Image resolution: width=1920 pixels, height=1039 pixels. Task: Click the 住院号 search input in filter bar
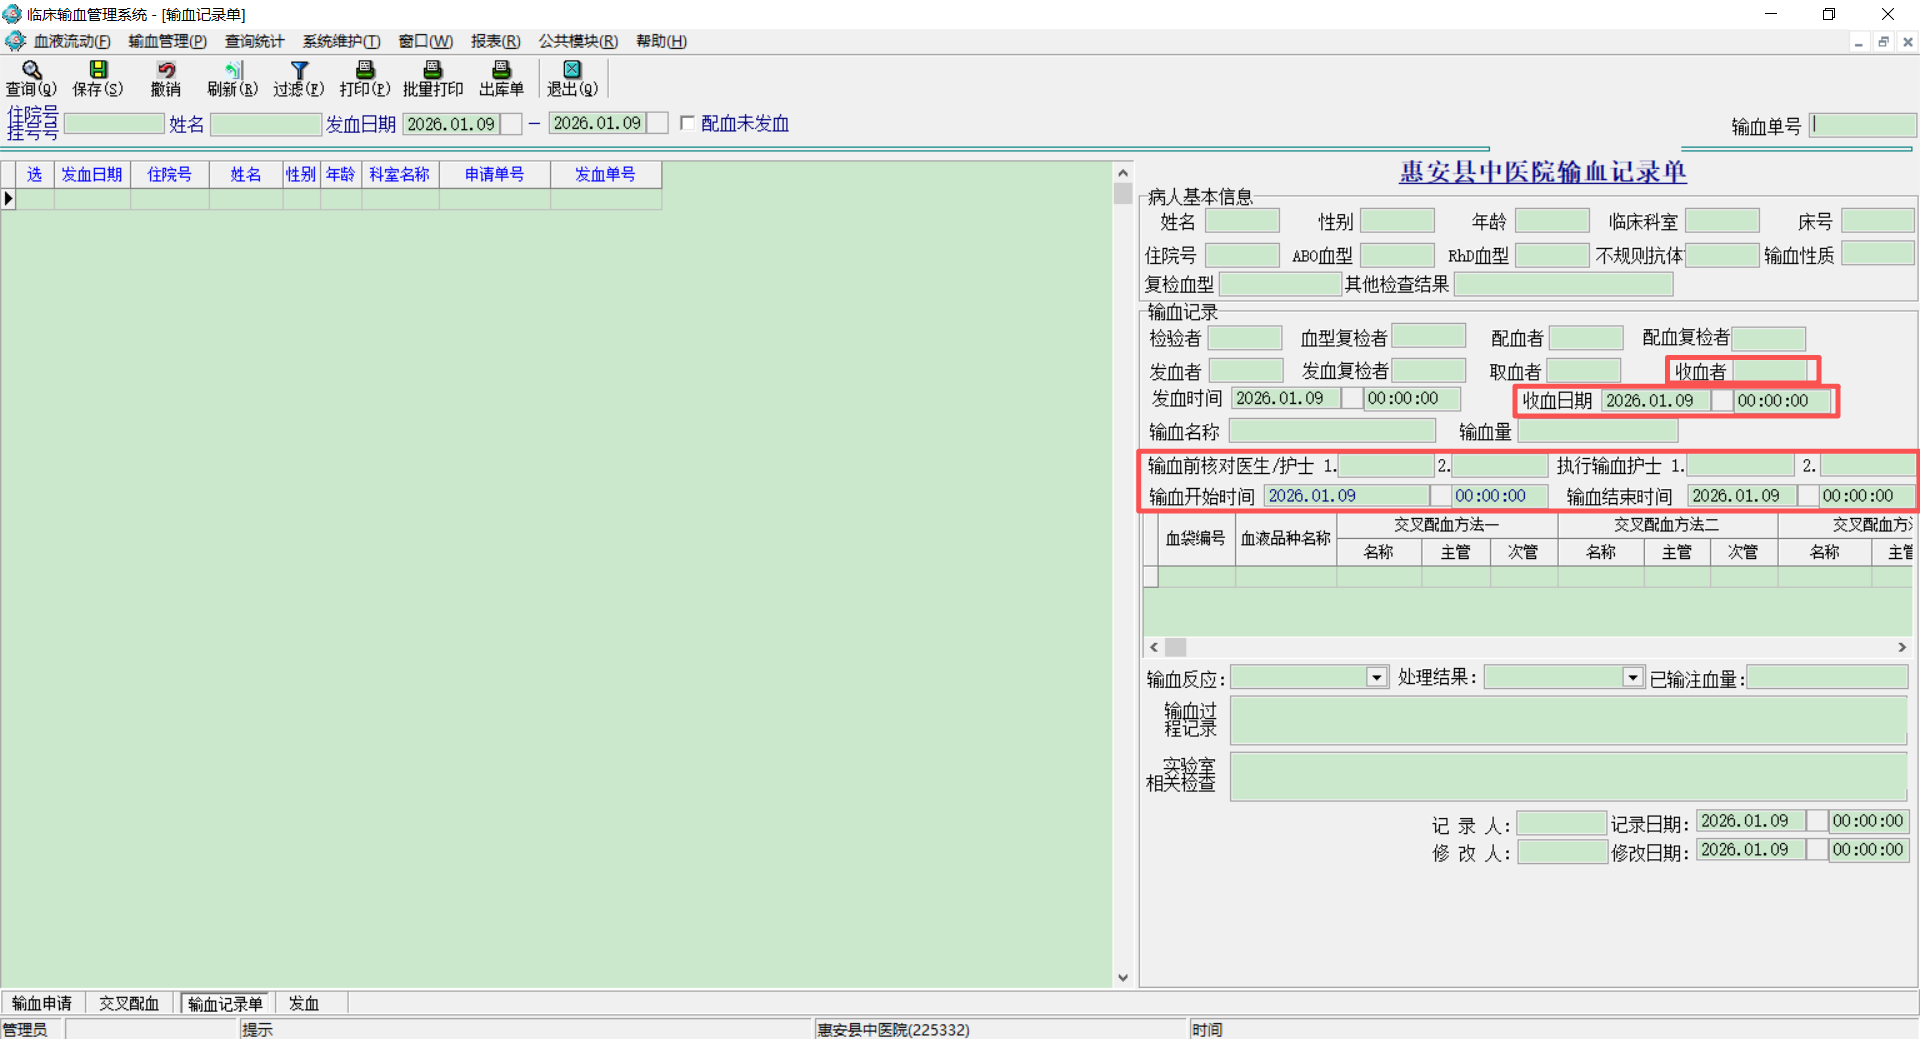(x=114, y=124)
